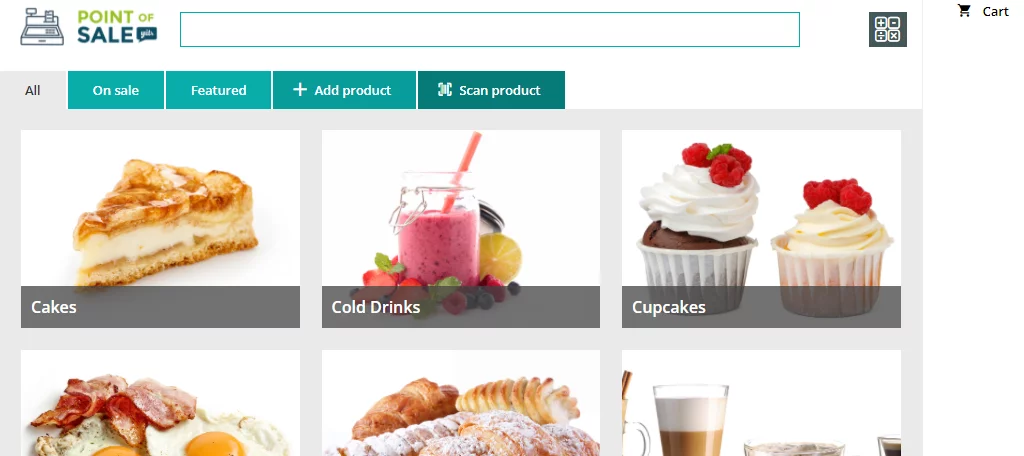Click the Point of Sale logo text
The height and width of the screenshot is (456, 1024).
pyautogui.click(x=118, y=27)
